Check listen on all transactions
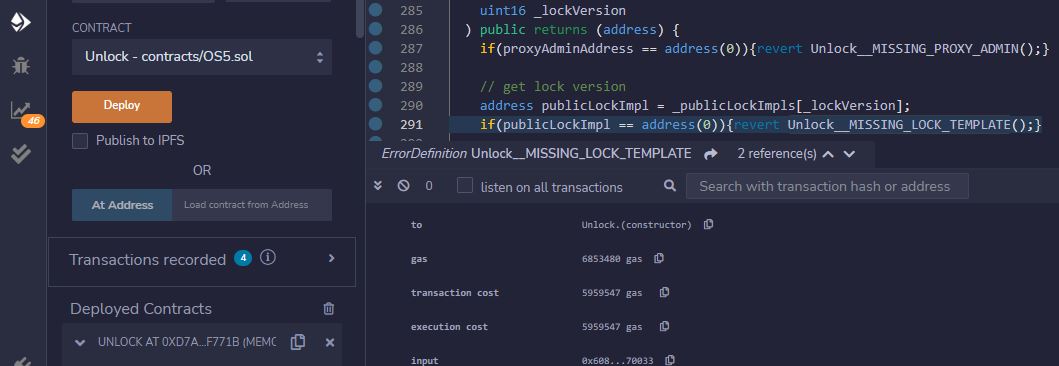 465,186
